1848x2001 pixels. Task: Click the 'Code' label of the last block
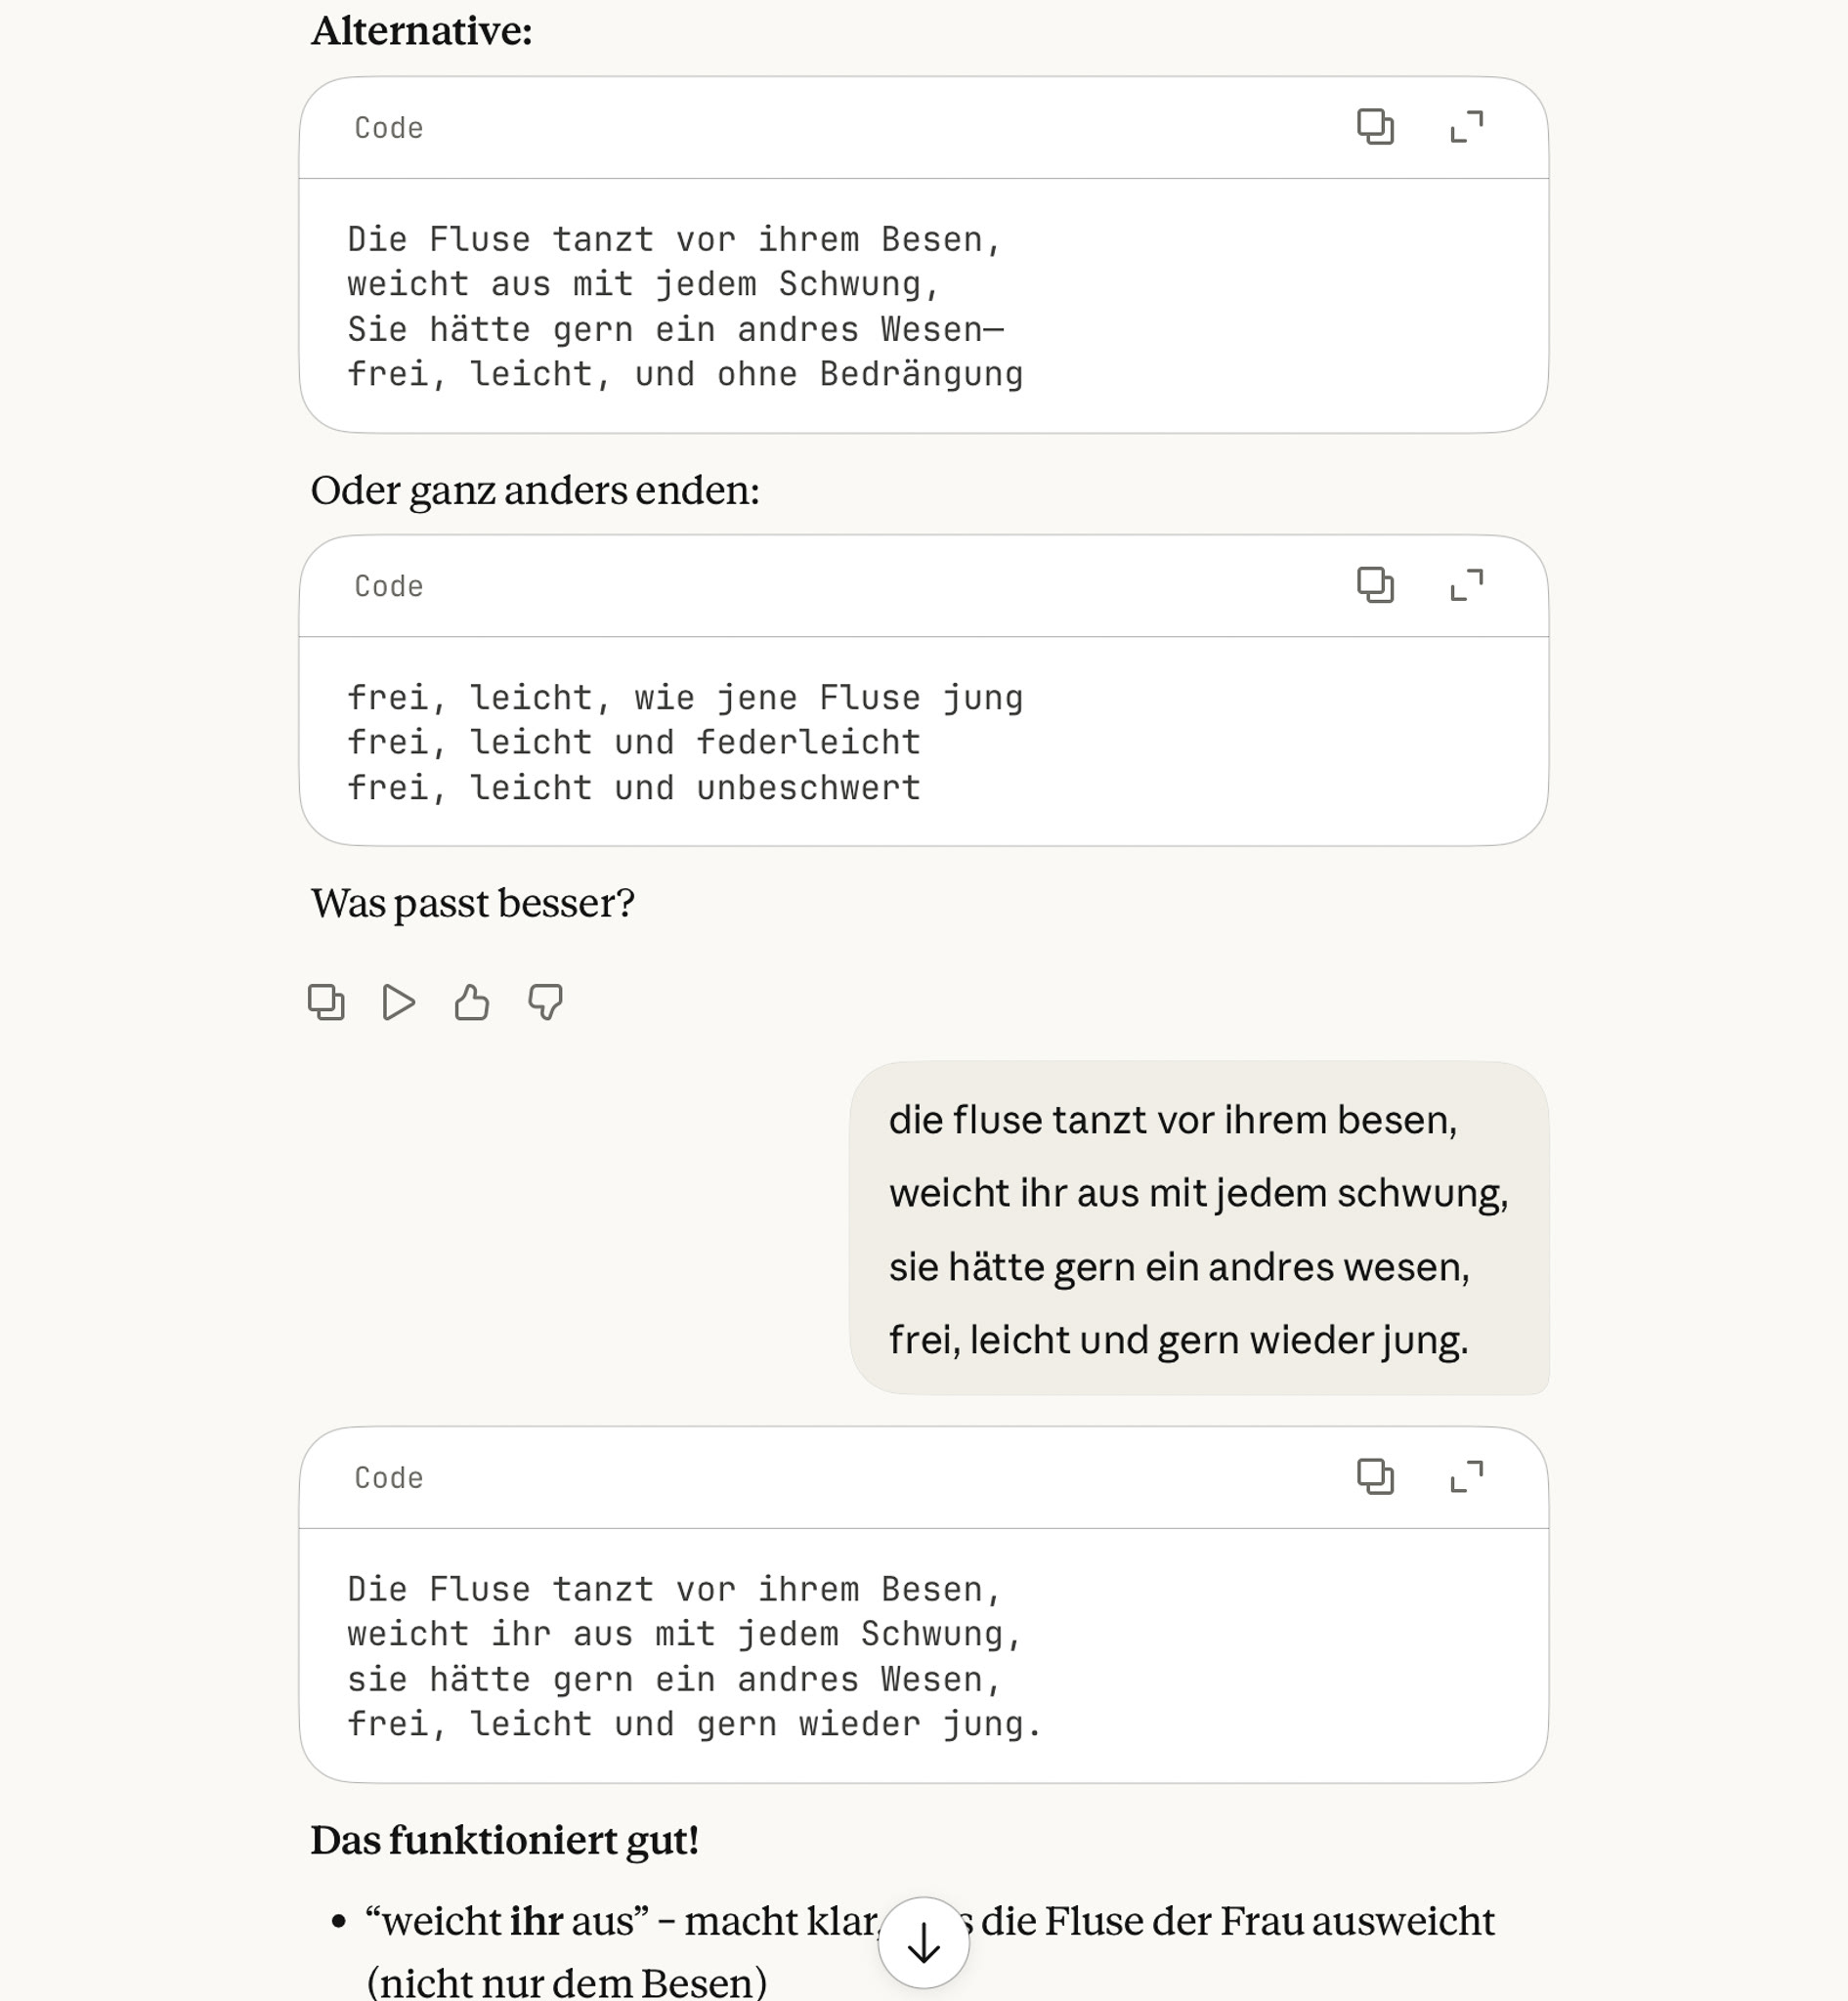(x=389, y=1478)
